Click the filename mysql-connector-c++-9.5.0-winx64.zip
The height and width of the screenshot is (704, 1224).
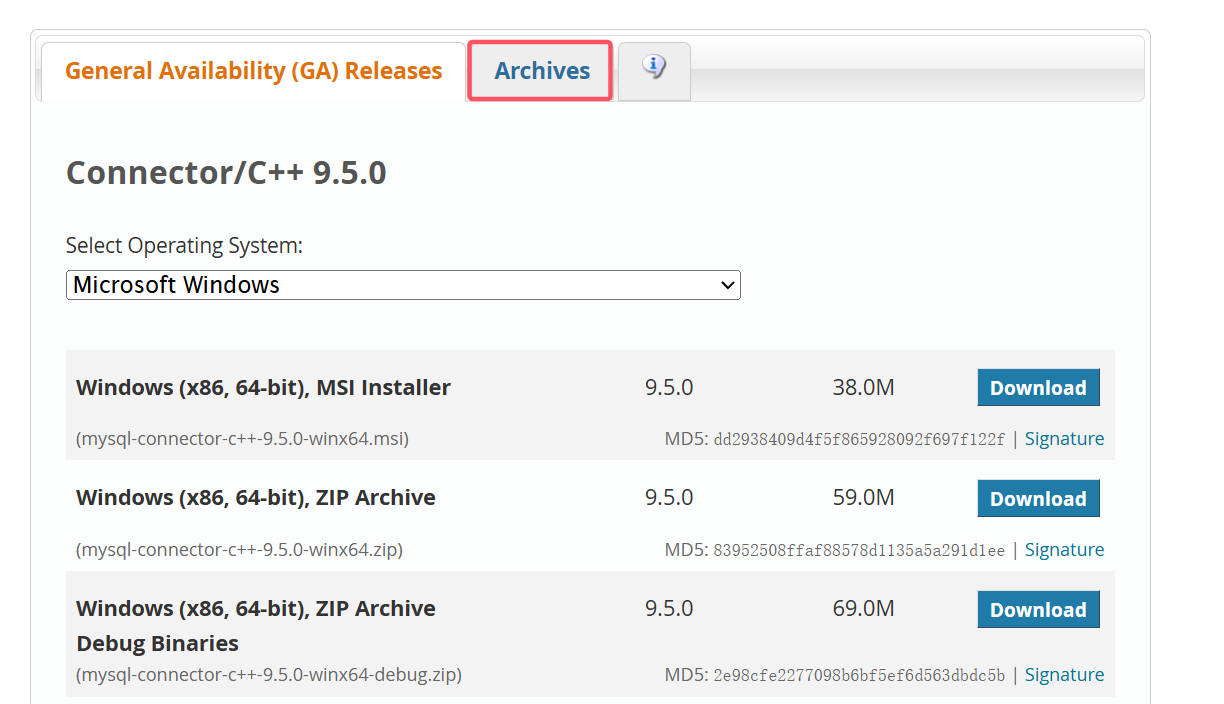[x=239, y=550]
